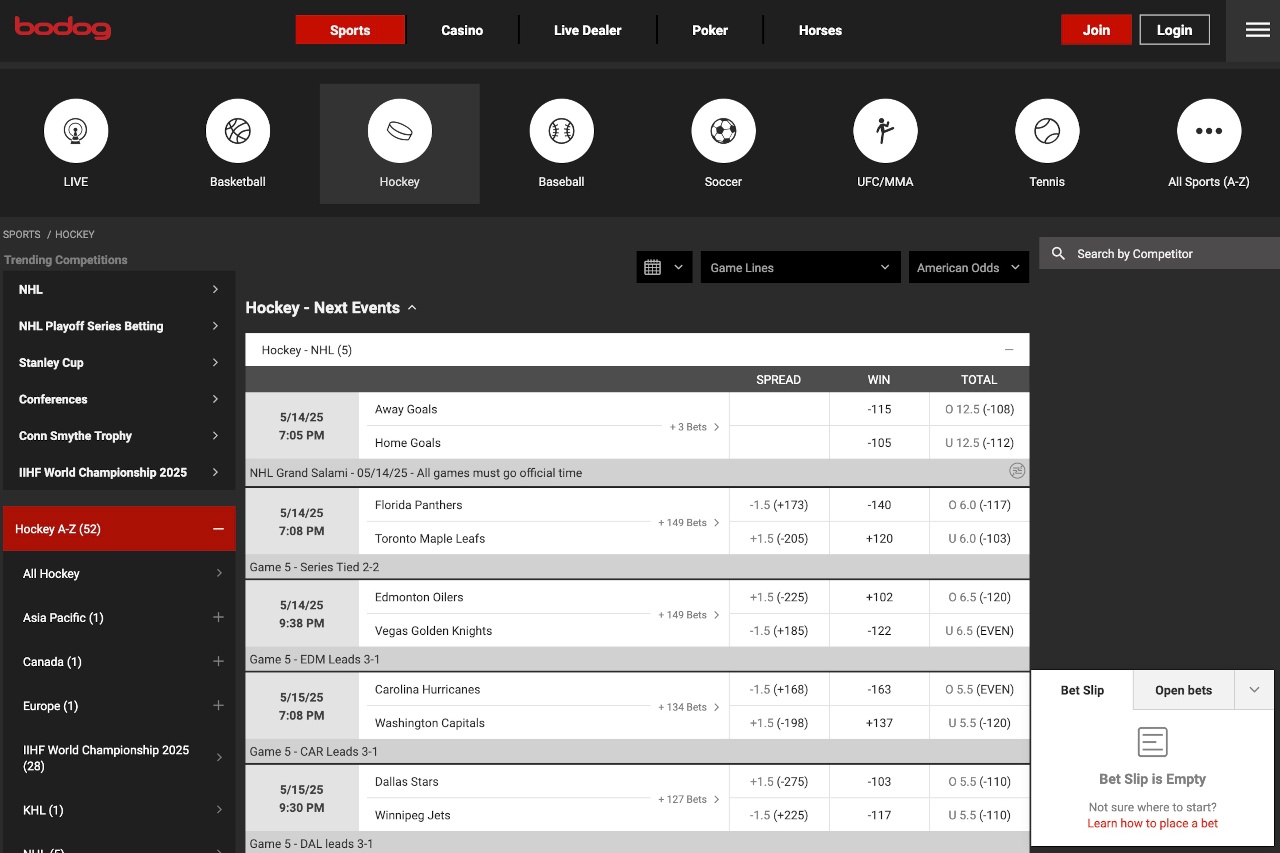Open IIHF World Championship 2025 (28) item
Screen dimensions: 1280x853
[119, 758]
